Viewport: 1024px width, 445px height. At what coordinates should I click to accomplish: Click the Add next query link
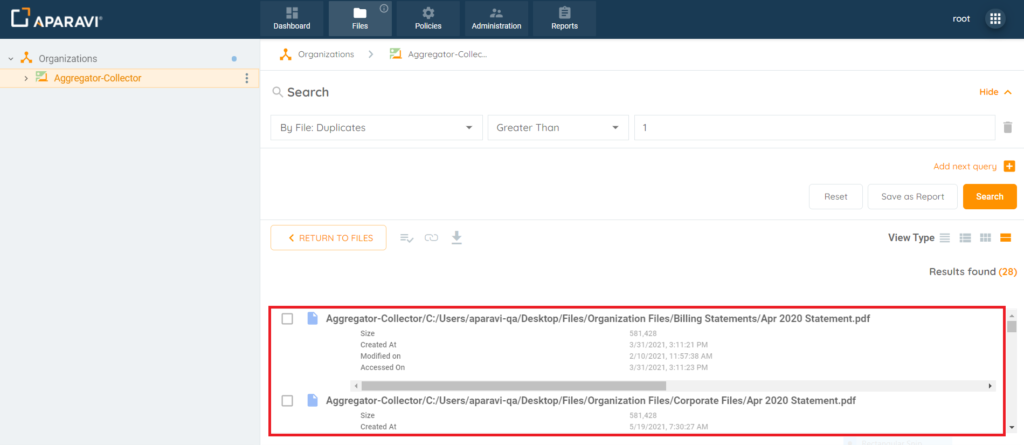point(965,167)
